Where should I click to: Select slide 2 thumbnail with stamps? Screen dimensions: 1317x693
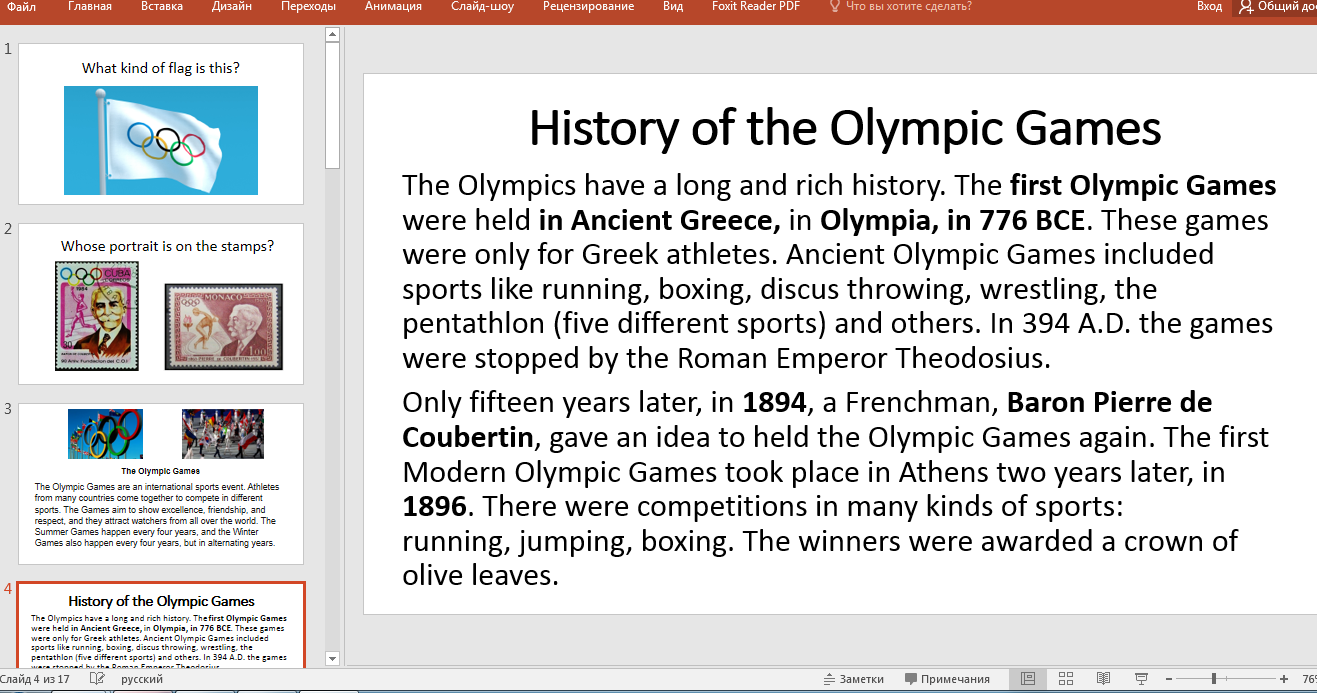[x=161, y=304]
